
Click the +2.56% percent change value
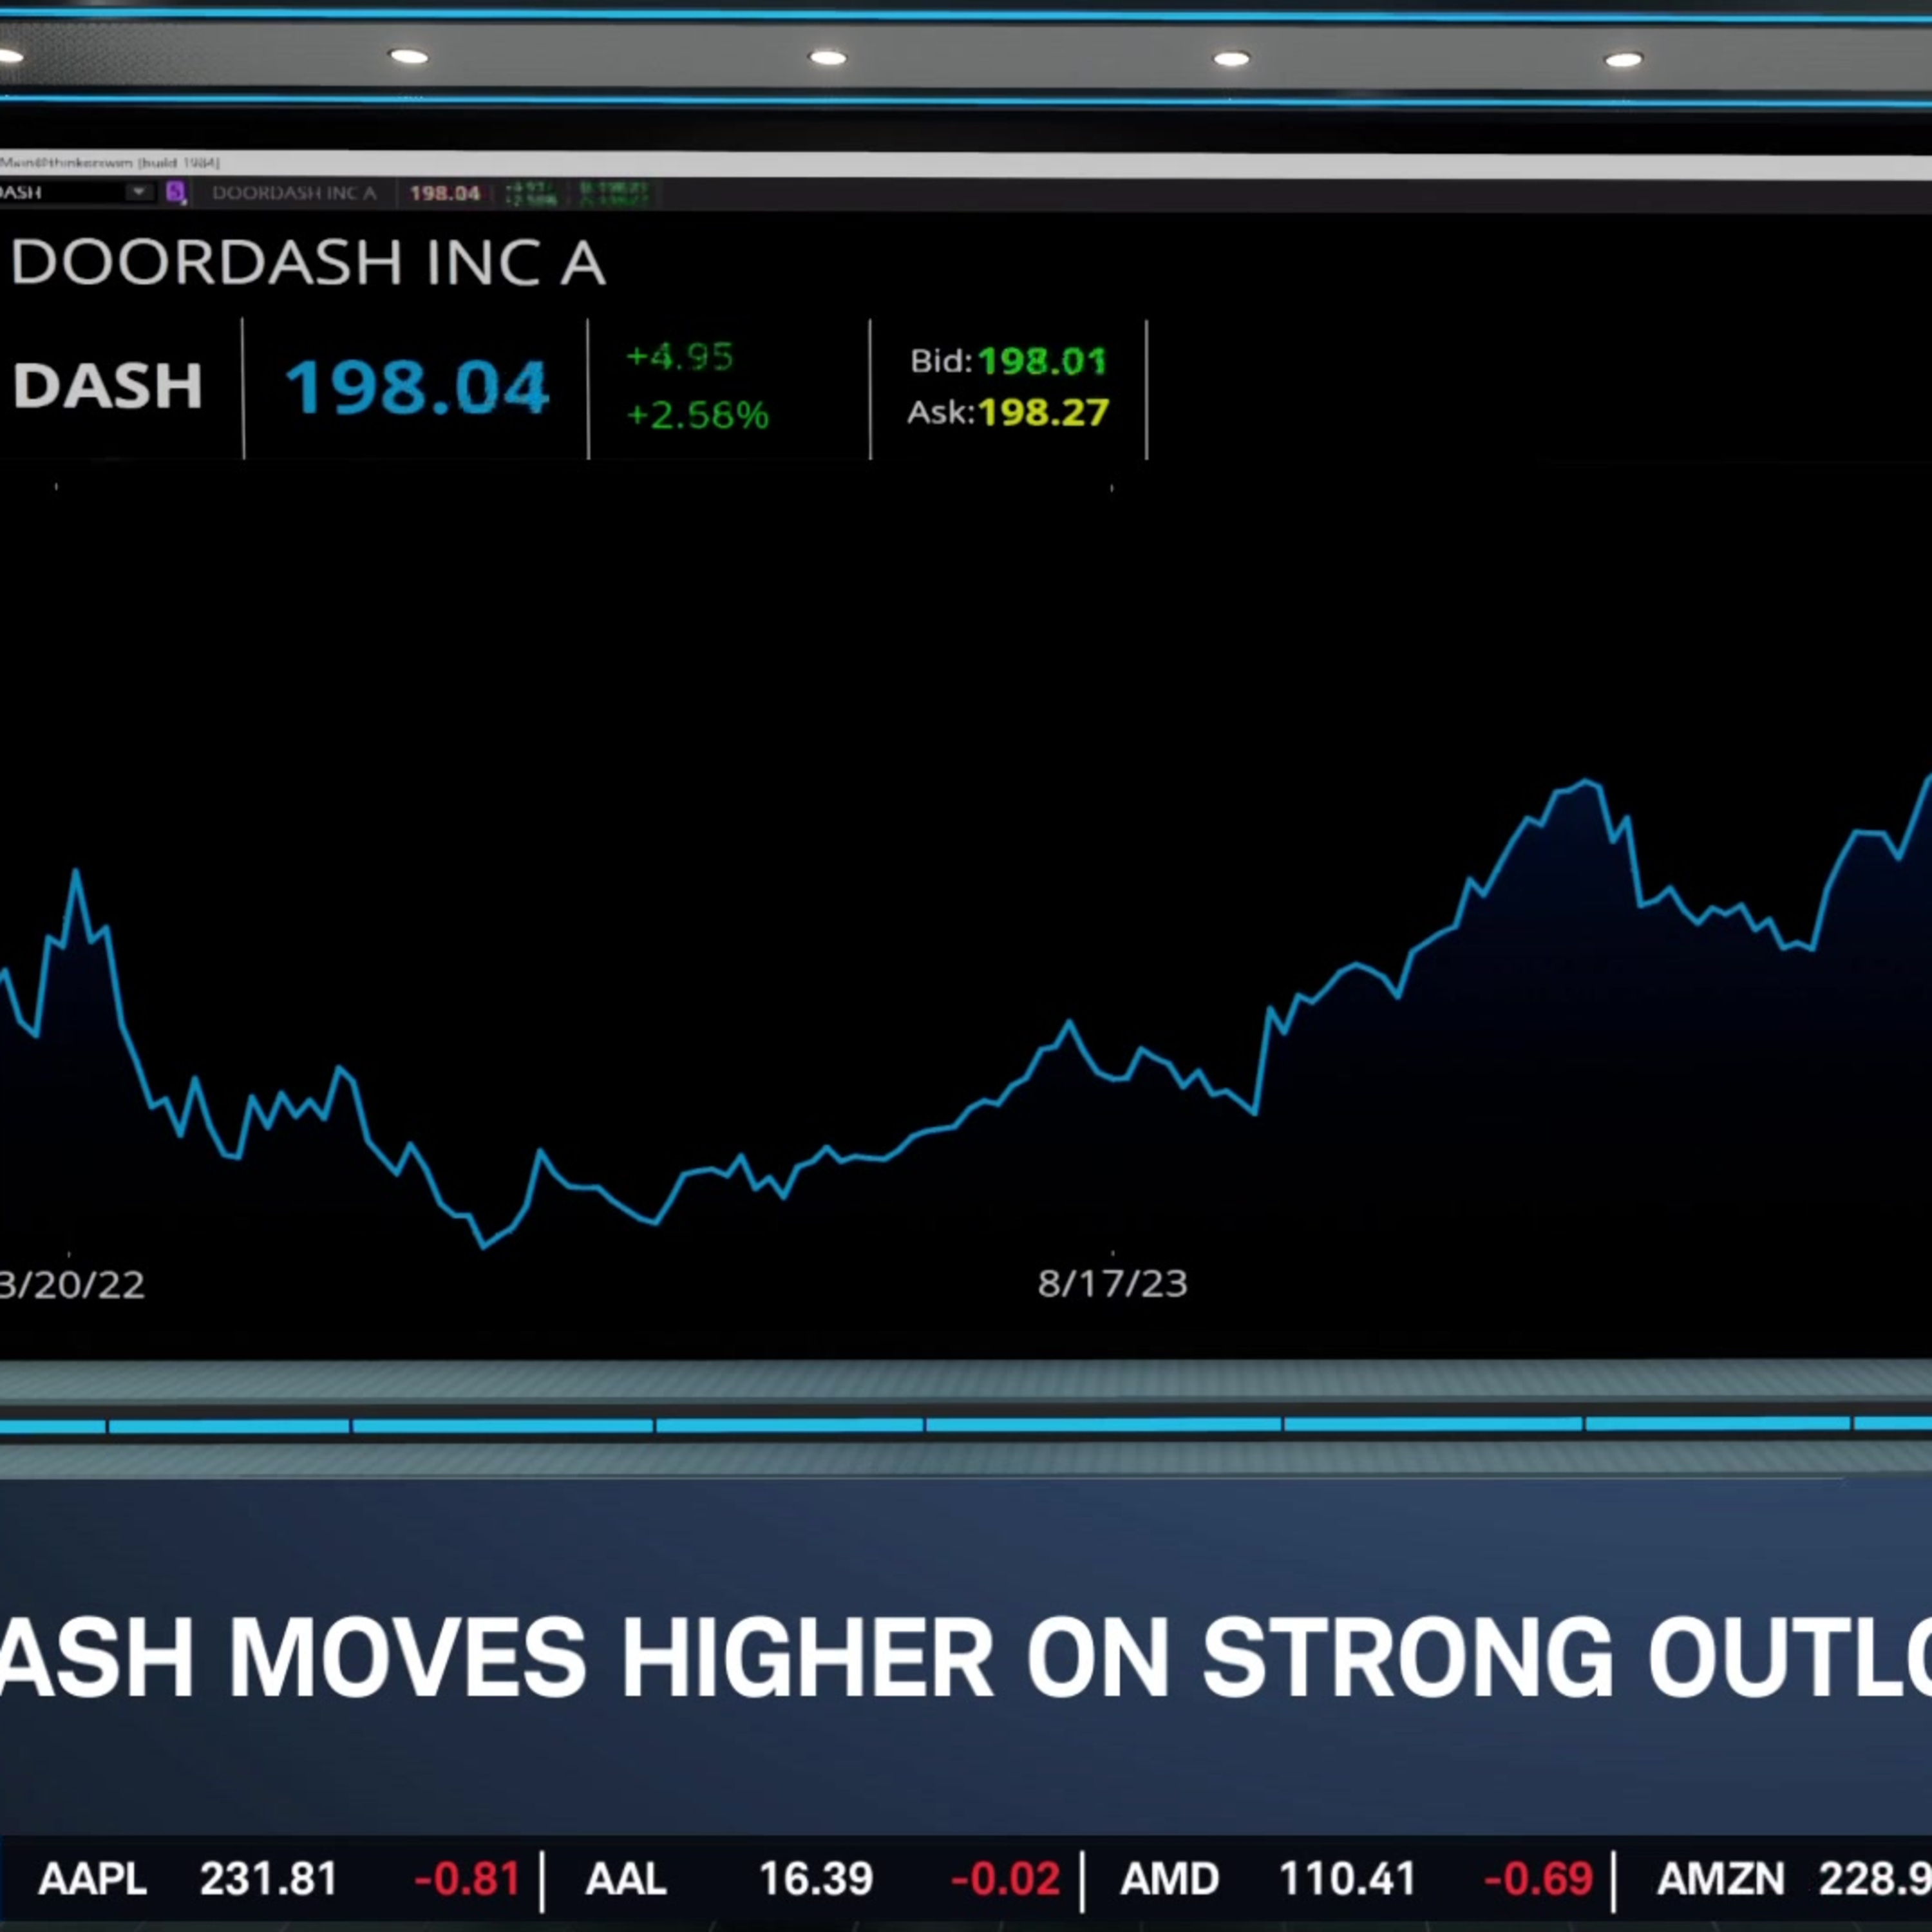(x=697, y=414)
